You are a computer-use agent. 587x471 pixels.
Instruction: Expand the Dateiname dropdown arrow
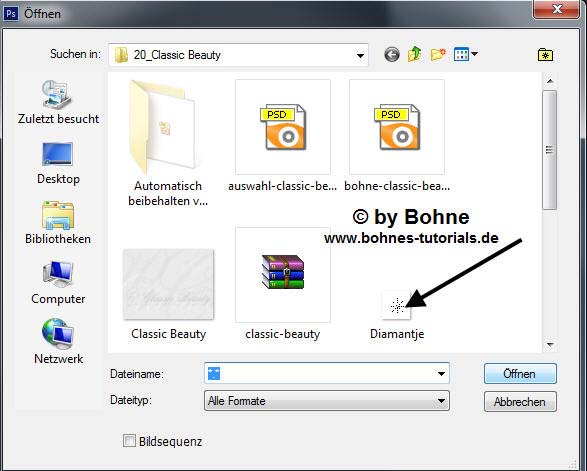(441, 373)
